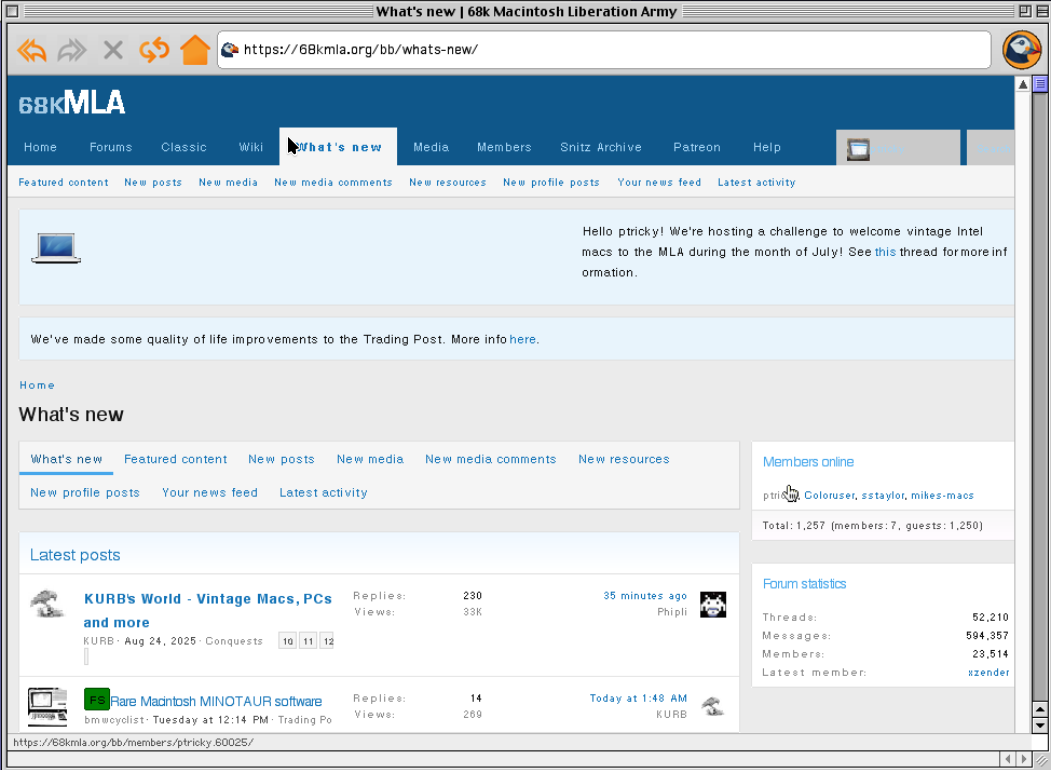1051x770 pixels.
Task: Click the horizontal scrollbar right arrow
Action: [x=1023, y=759]
